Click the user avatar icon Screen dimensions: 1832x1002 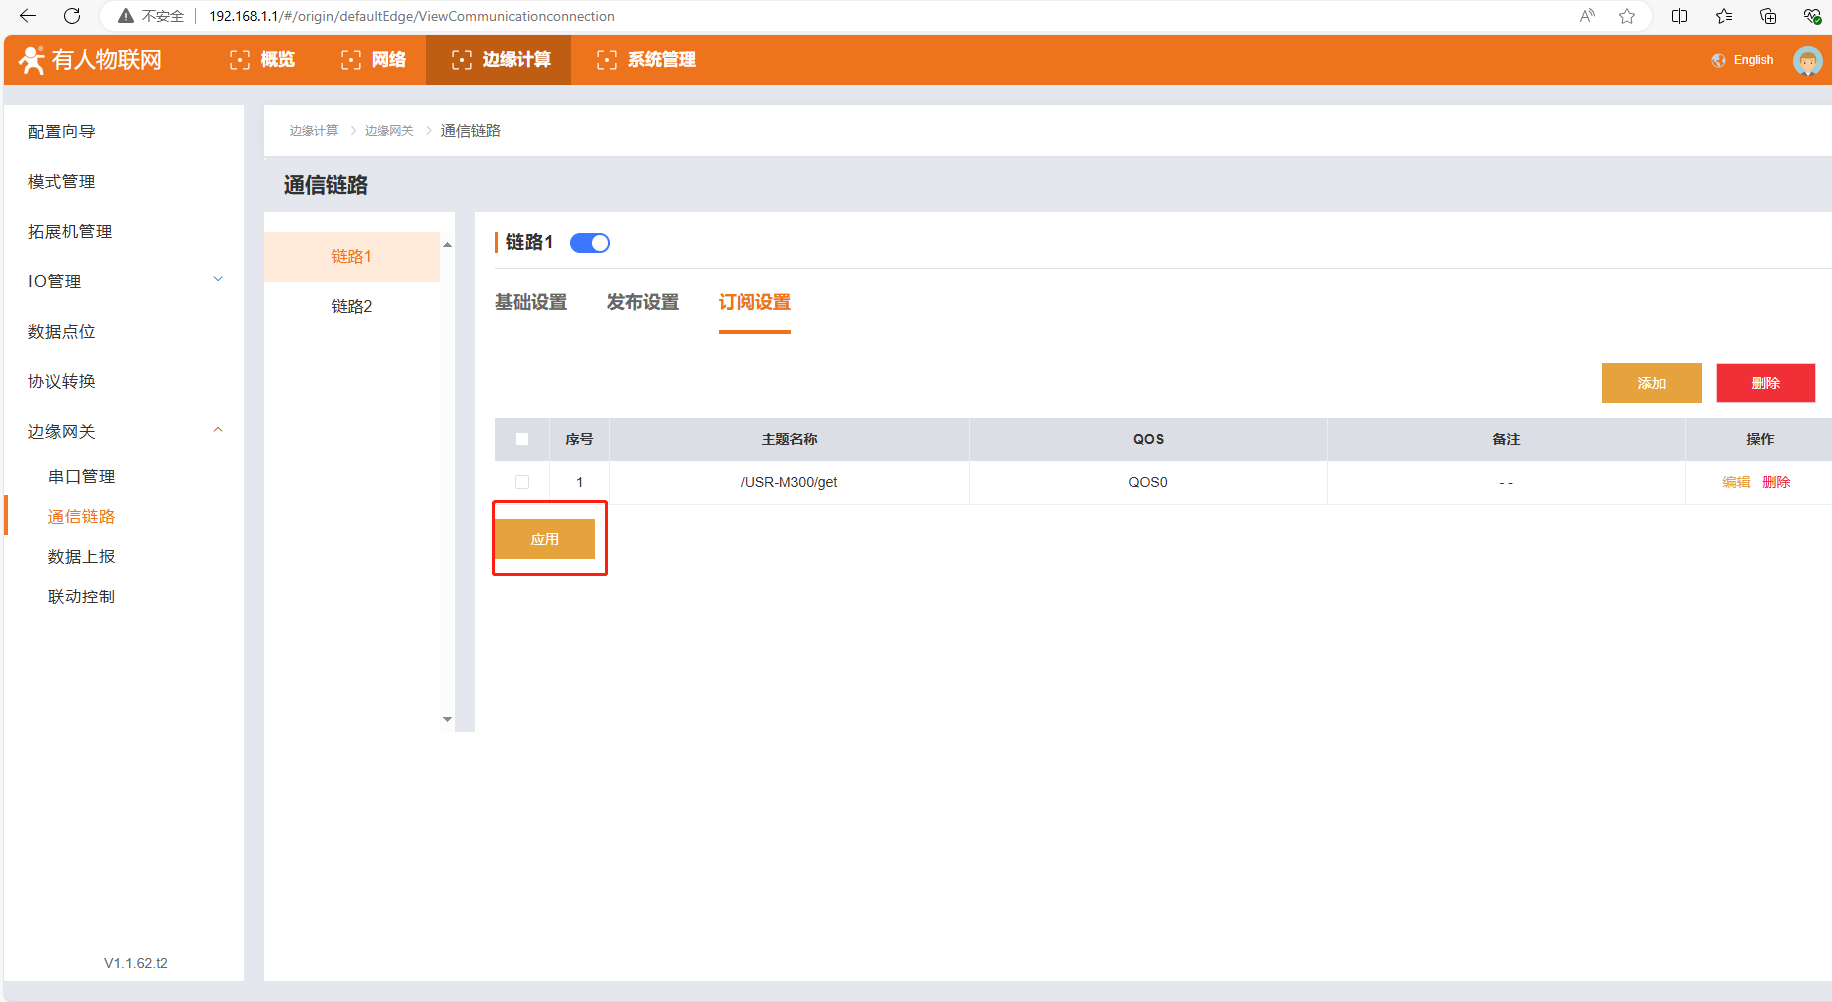tap(1807, 60)
